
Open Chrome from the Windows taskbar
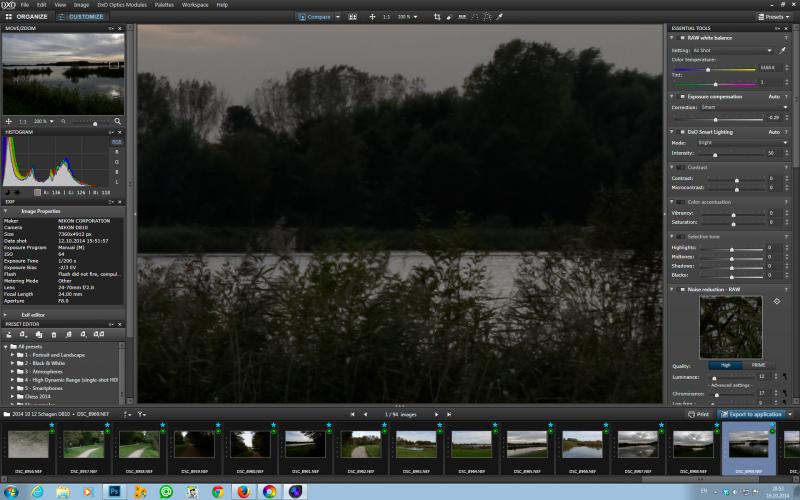pos(217,492)
